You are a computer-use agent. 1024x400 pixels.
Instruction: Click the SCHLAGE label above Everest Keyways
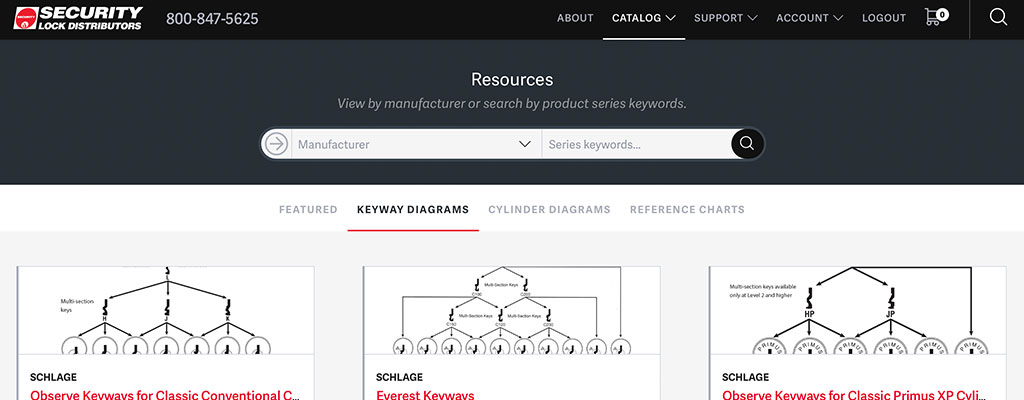[399, 377]
